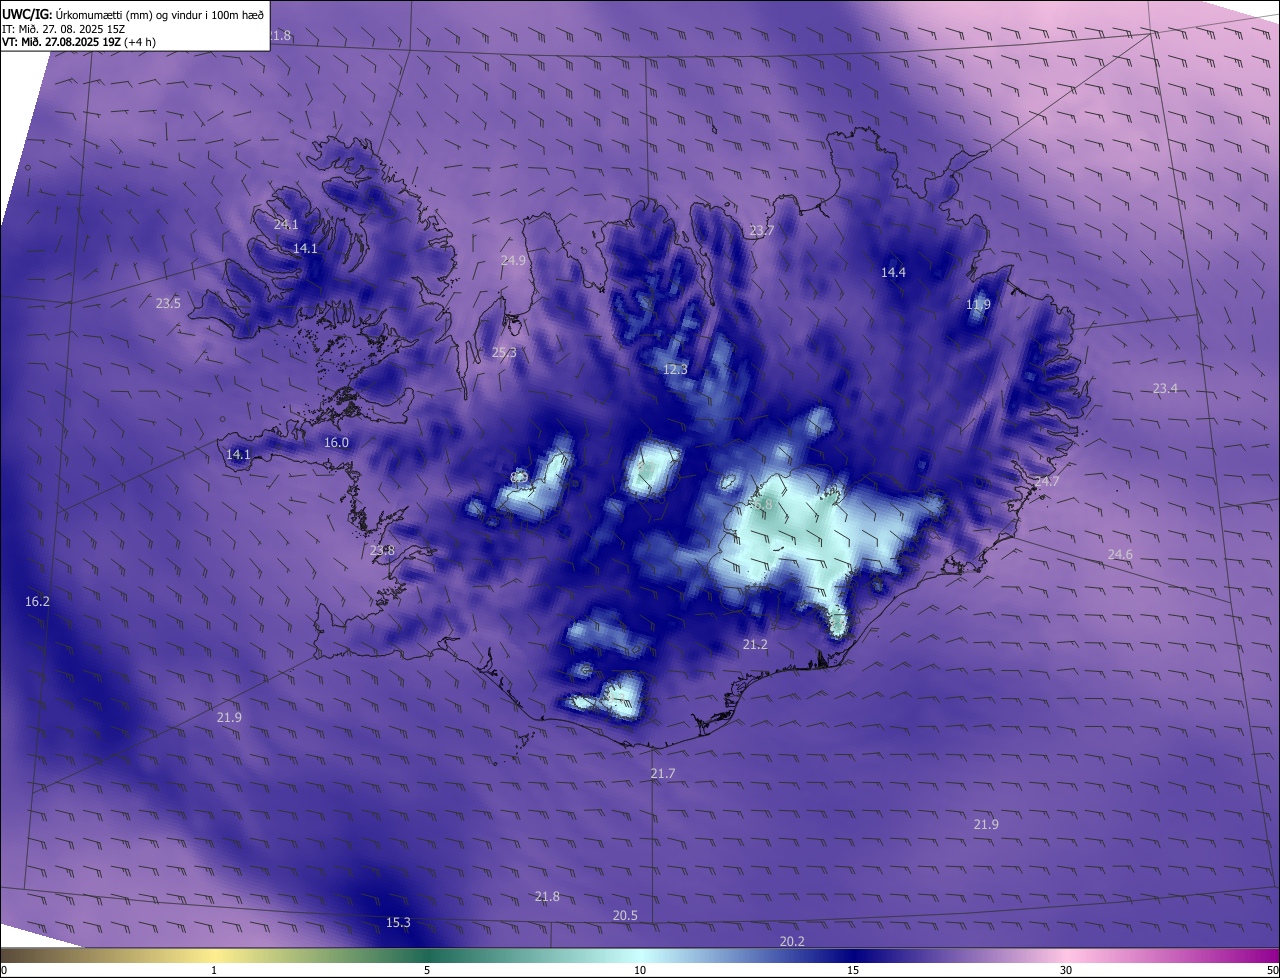Viewport: 1280px width, 978px height.
Task: Select the 30 tick on color legend
Action: tap(1066, 970)
